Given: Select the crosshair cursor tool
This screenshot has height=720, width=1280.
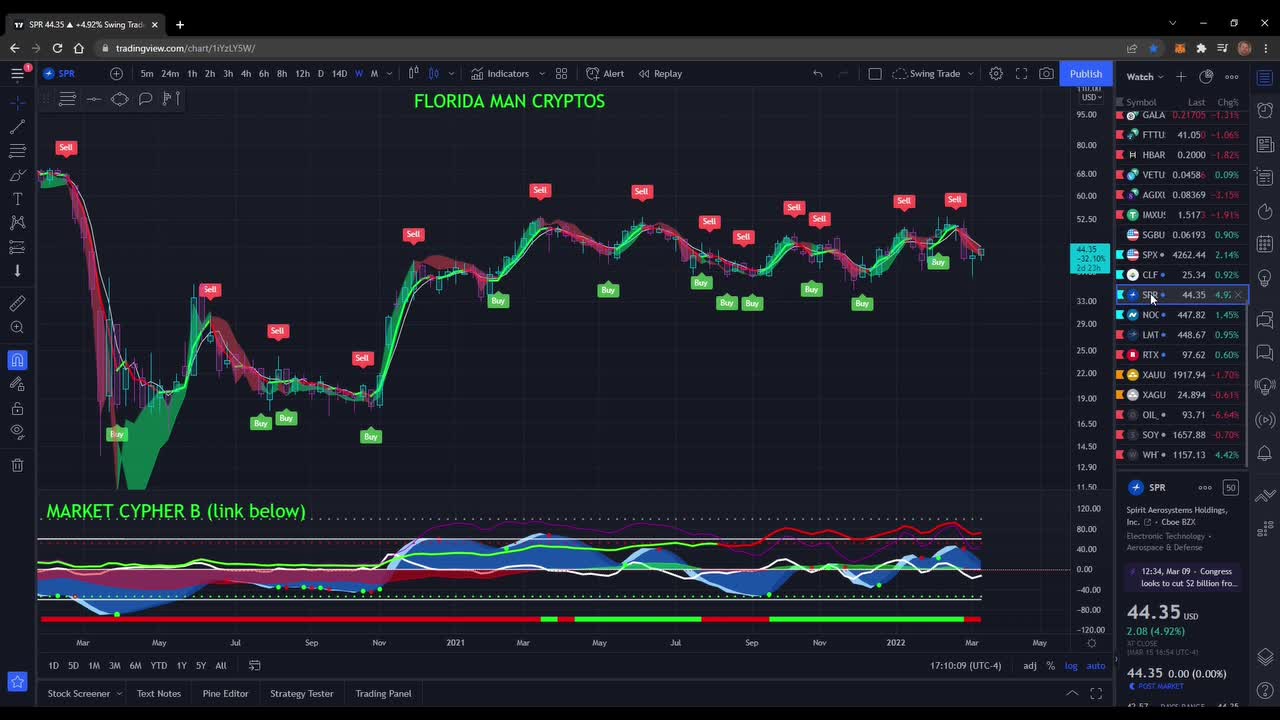Looking at the screenshot, I should click(x=17, y=103).
